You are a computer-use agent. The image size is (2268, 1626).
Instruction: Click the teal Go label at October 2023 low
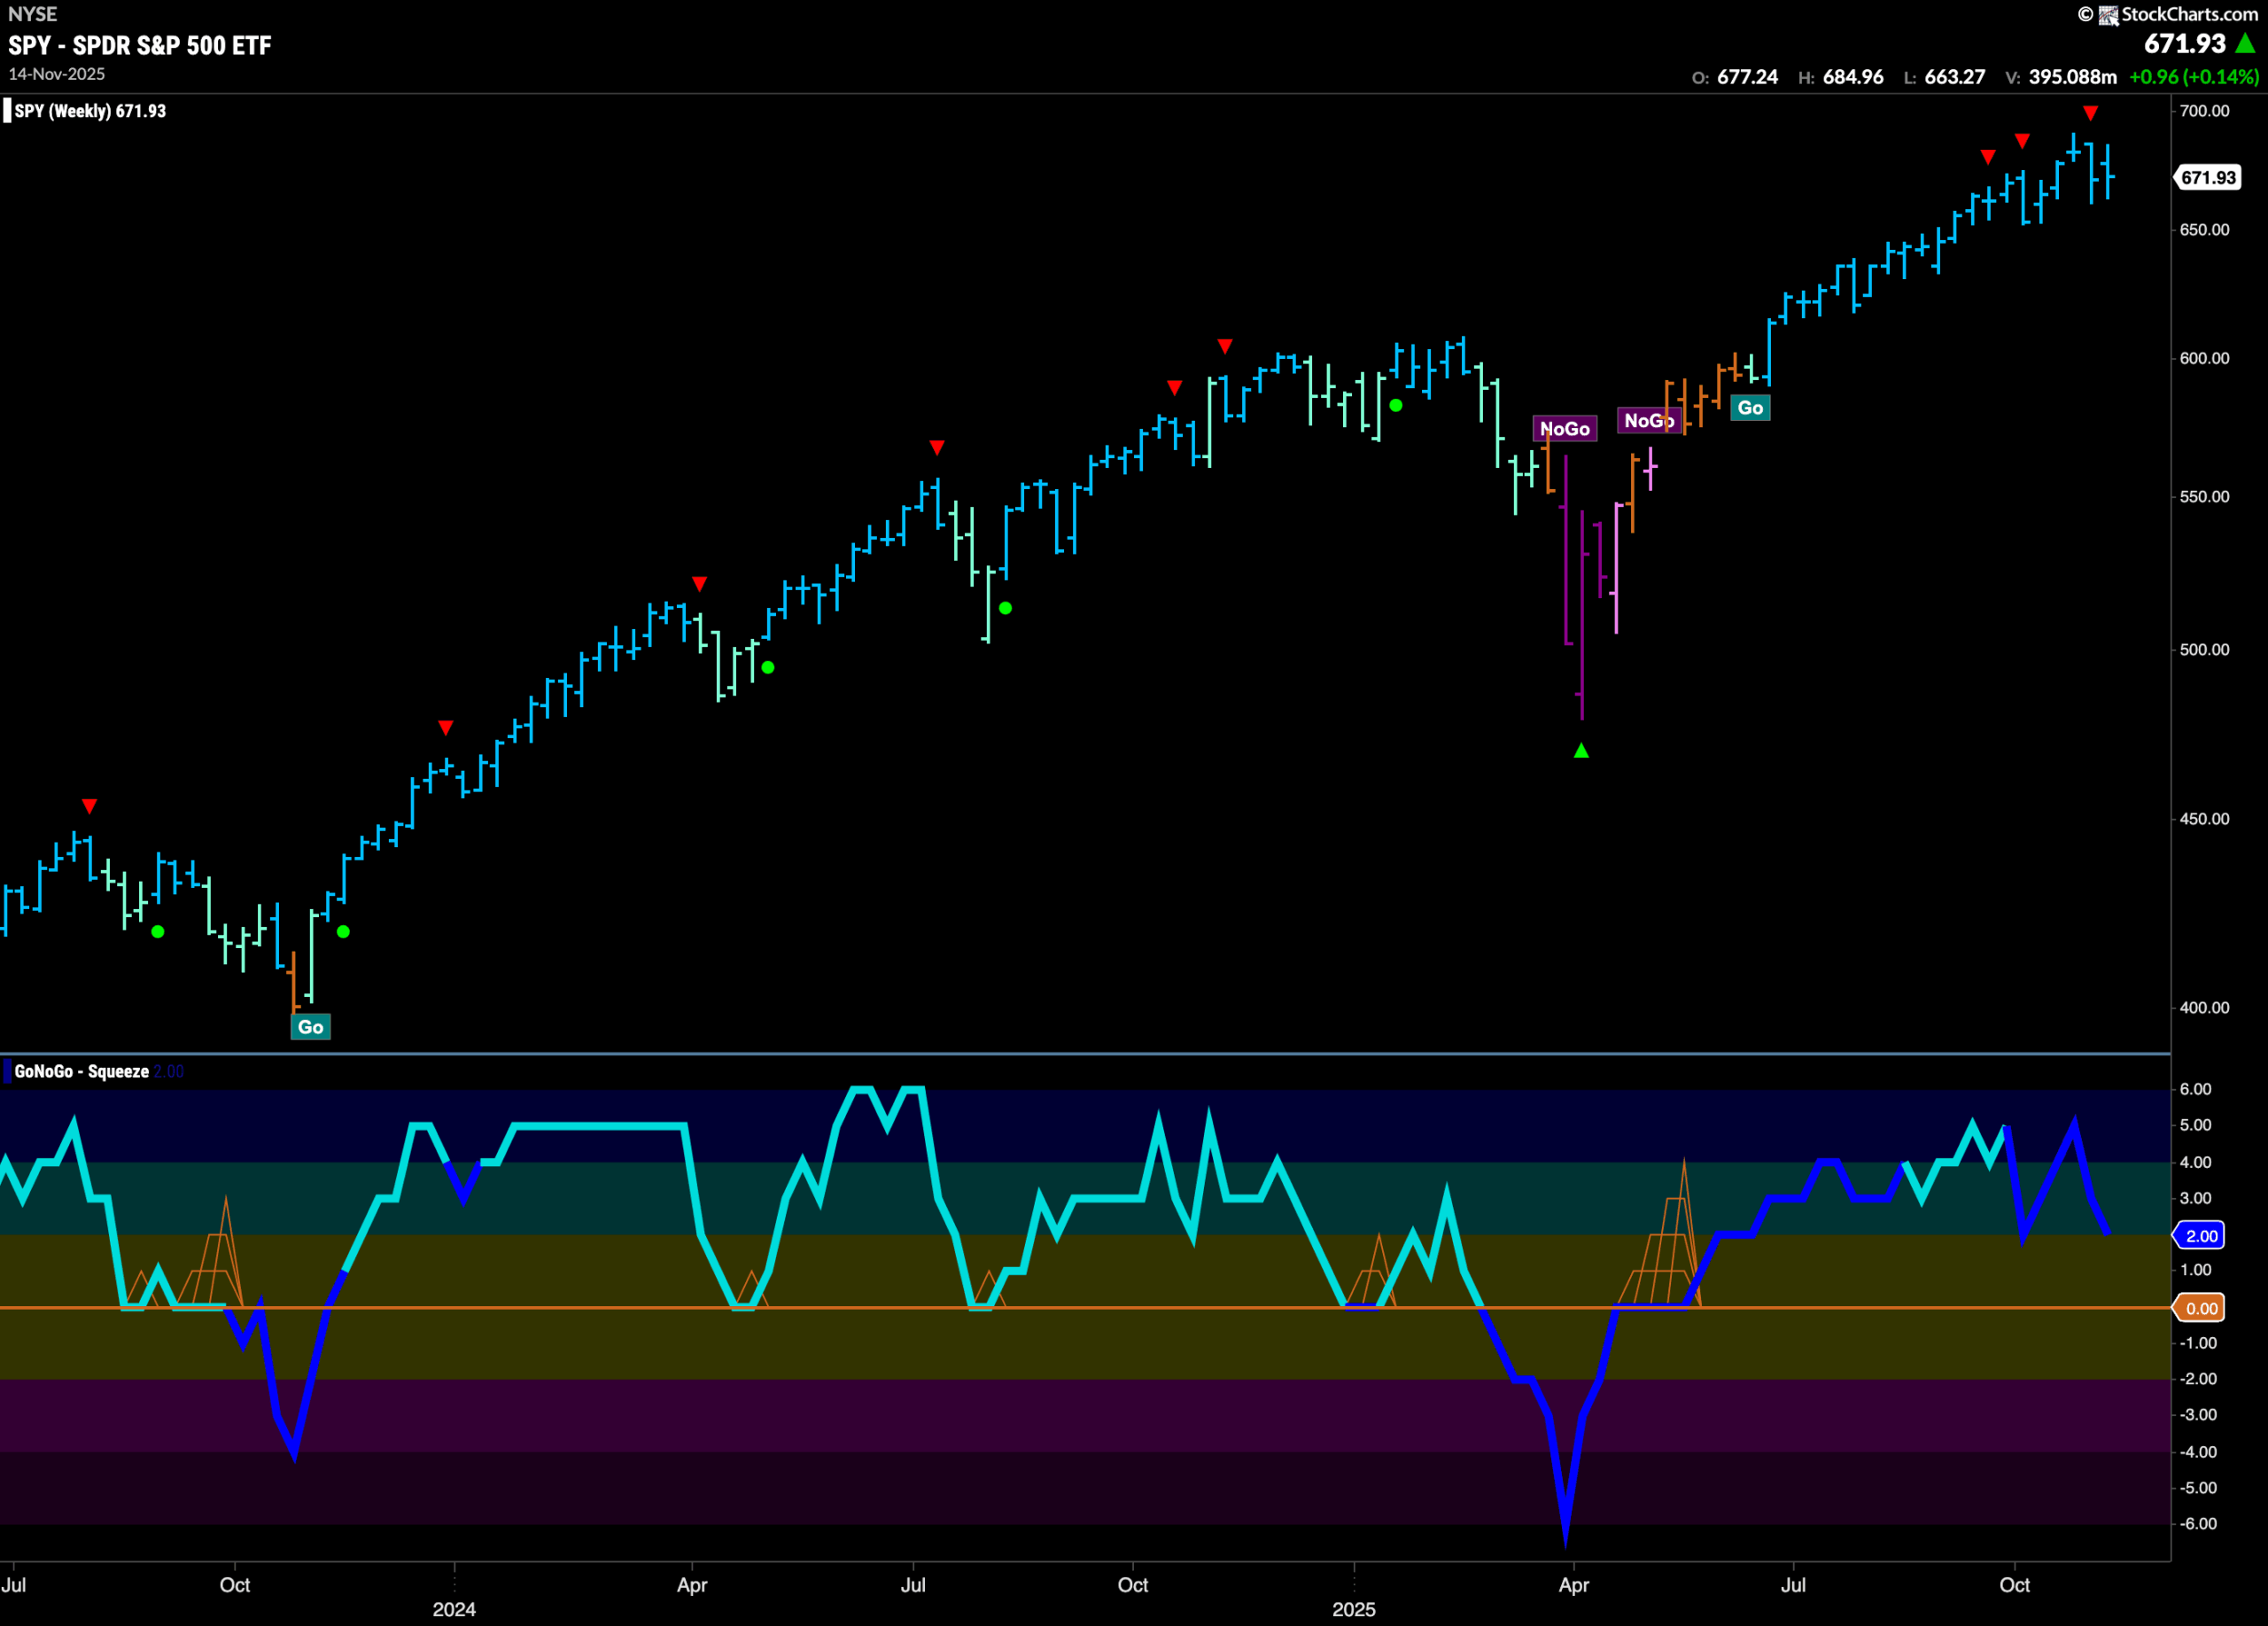click(x=310, y=1027)
